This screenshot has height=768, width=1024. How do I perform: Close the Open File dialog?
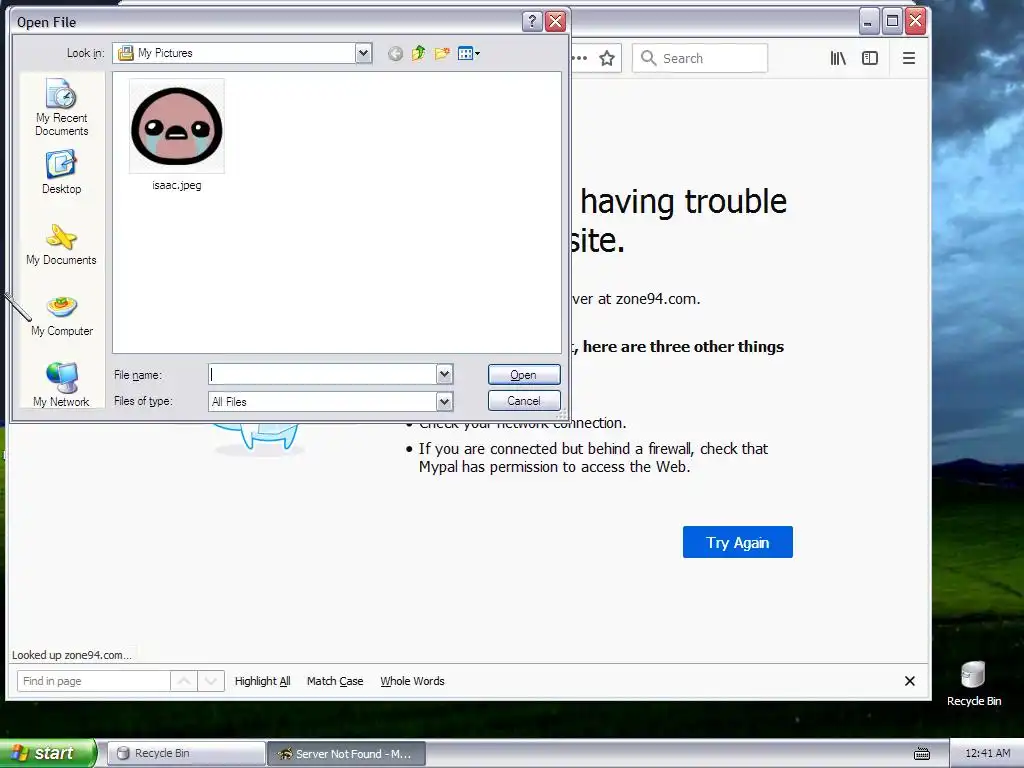556,22
